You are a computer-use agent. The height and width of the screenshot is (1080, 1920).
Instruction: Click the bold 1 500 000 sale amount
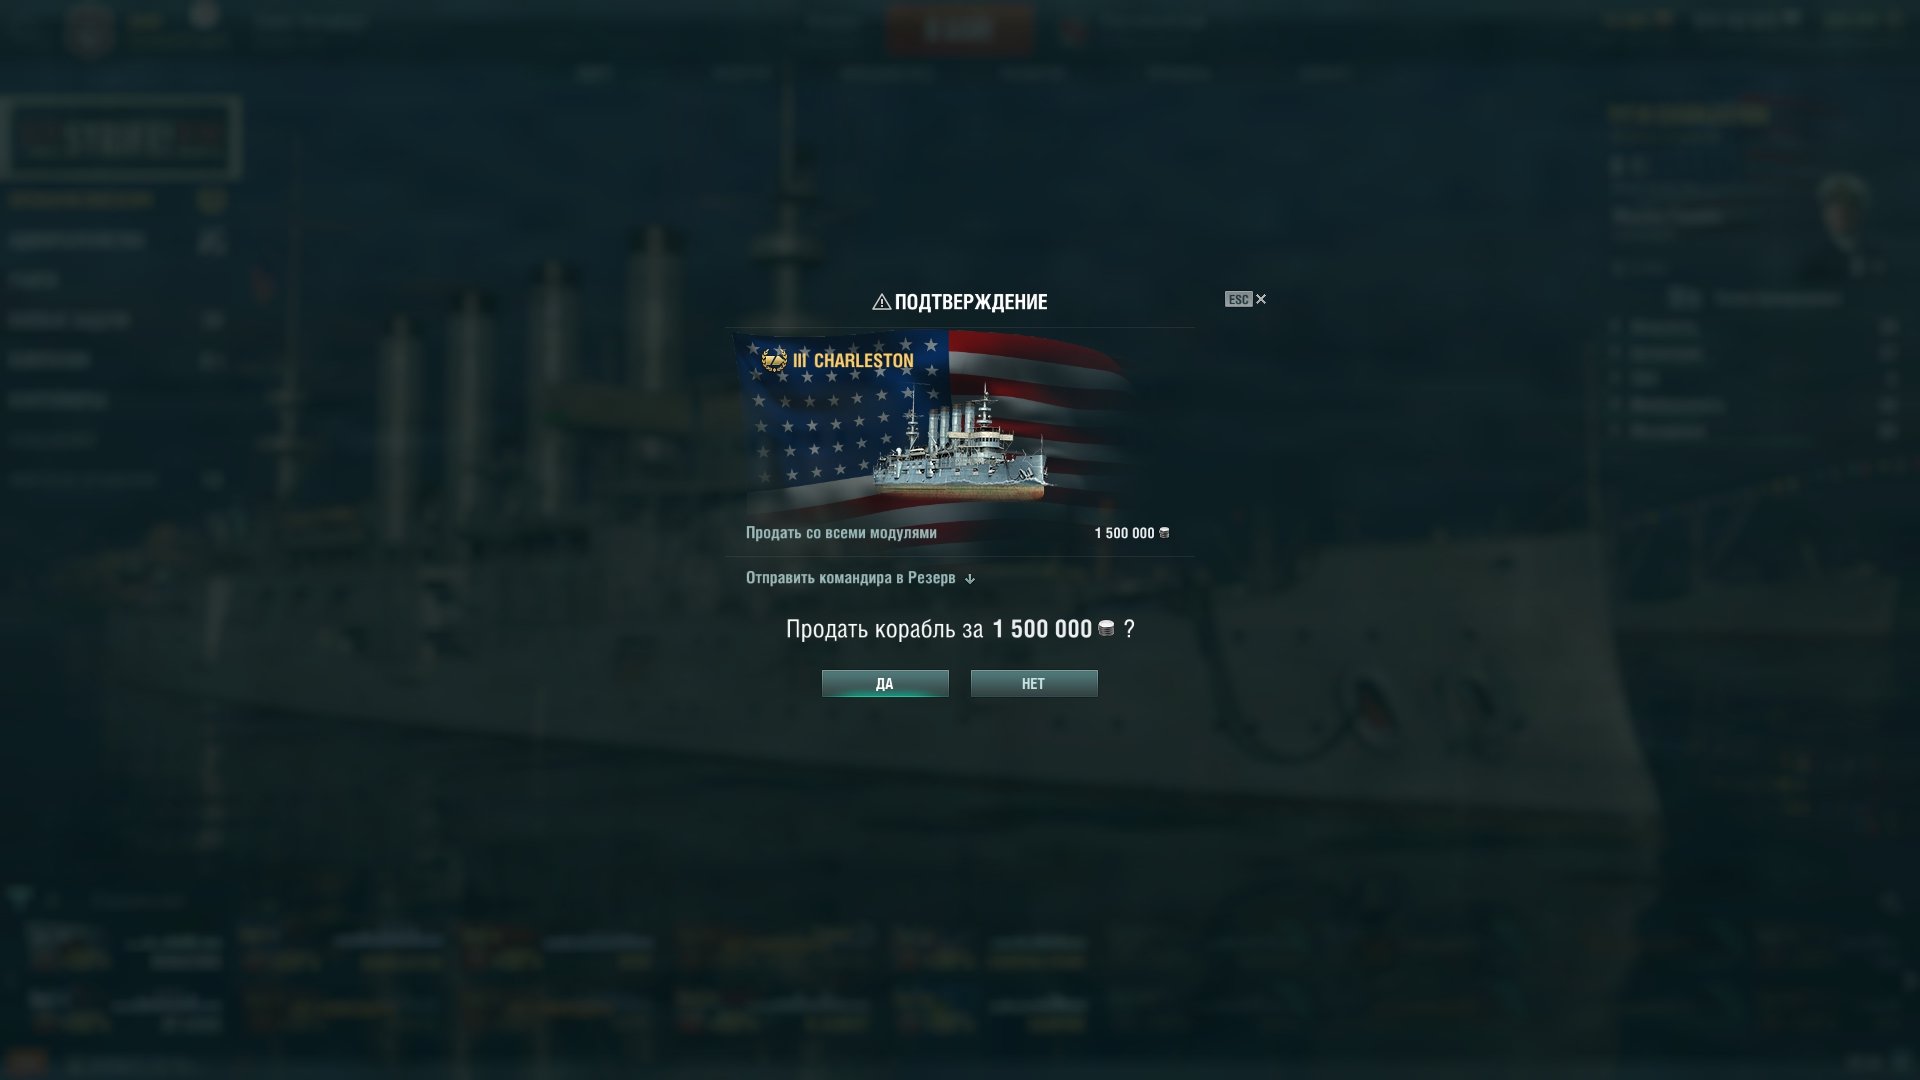pos(1042,629)
